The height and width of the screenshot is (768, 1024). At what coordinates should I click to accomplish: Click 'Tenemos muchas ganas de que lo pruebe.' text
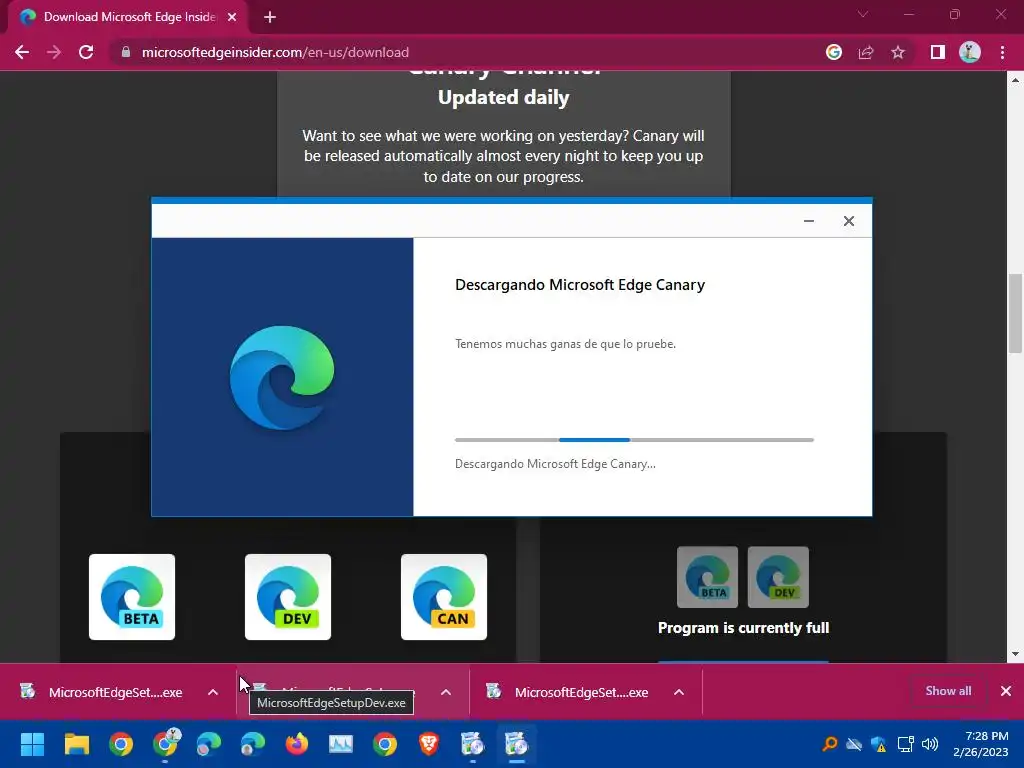[566, 344]
